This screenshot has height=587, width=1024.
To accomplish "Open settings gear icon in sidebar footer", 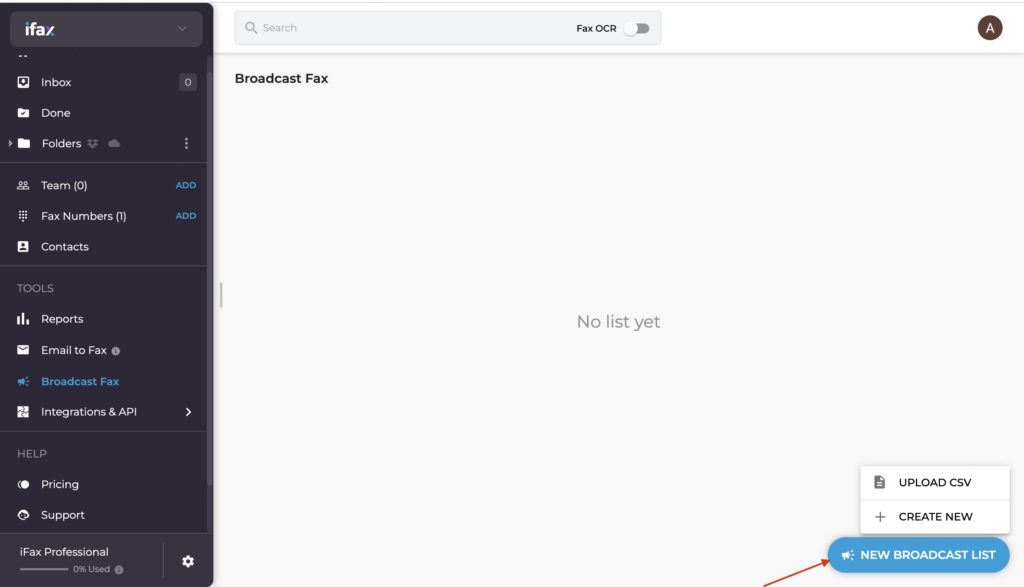I will [188, 562].
